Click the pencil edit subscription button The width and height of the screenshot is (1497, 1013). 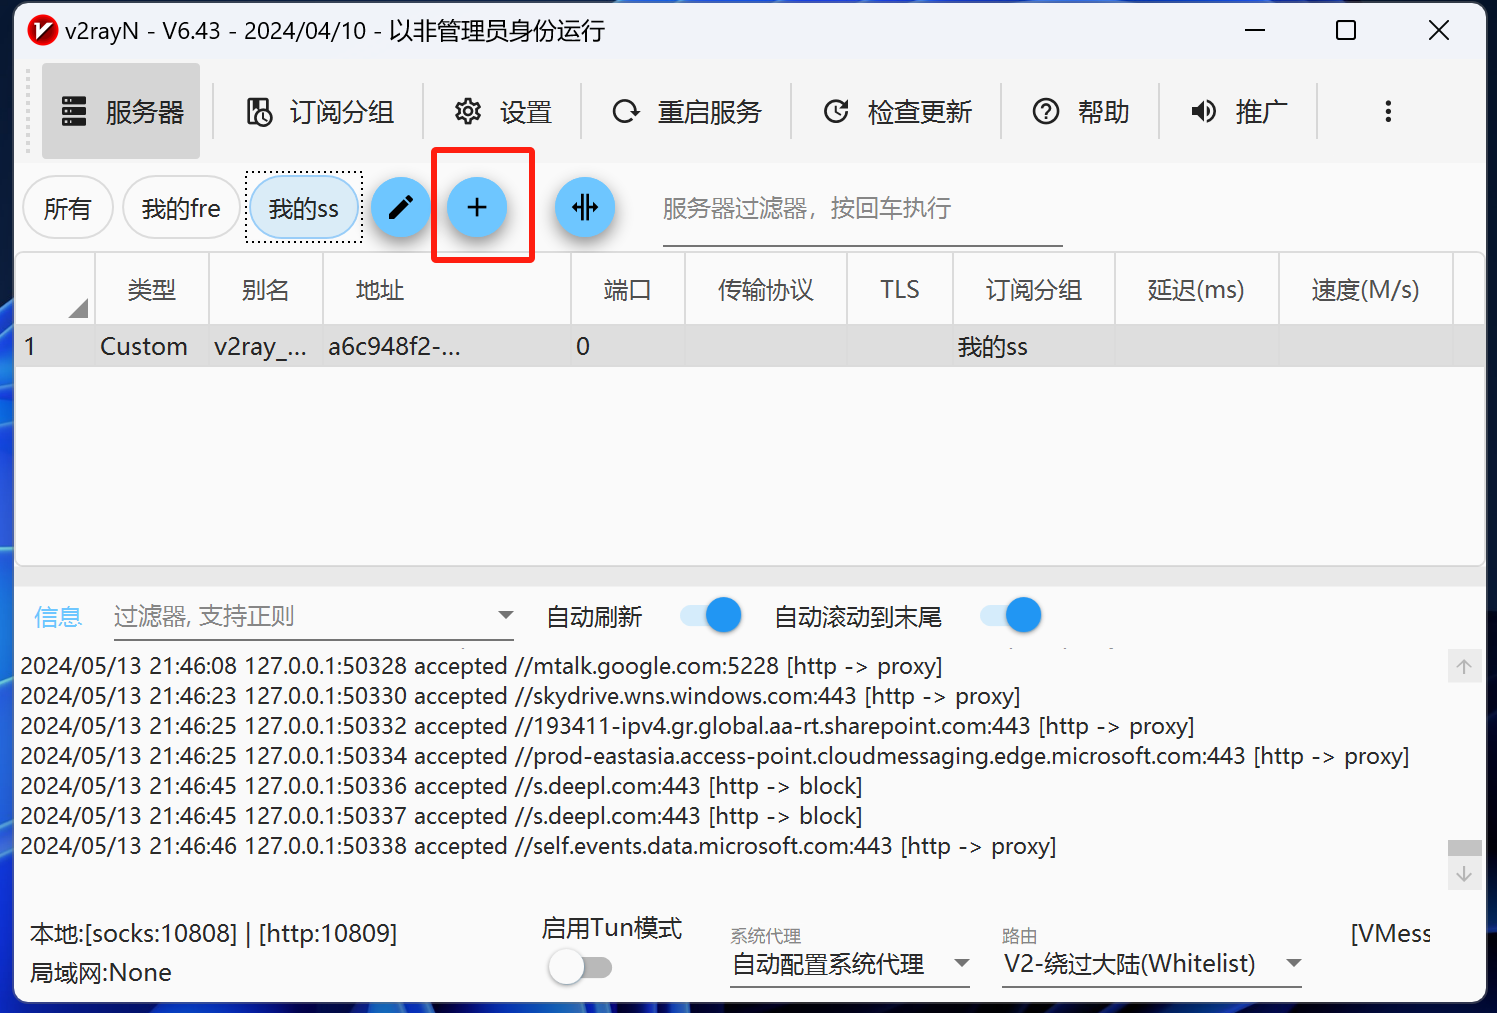coord(401,207)
